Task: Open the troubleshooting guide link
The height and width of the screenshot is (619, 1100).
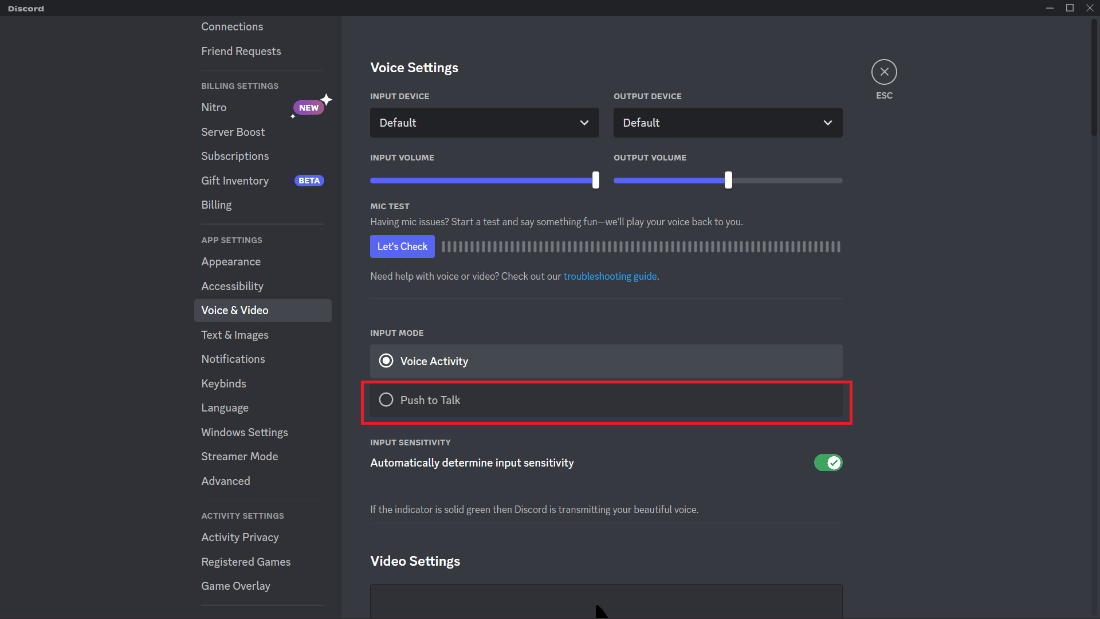Action: tap(610, 277)
